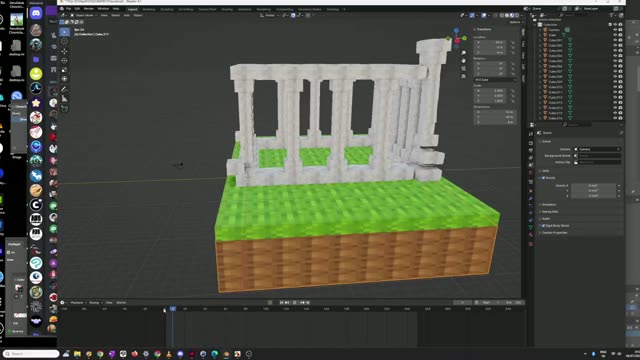Switch to the Animation workspace tab

point(244,9)
